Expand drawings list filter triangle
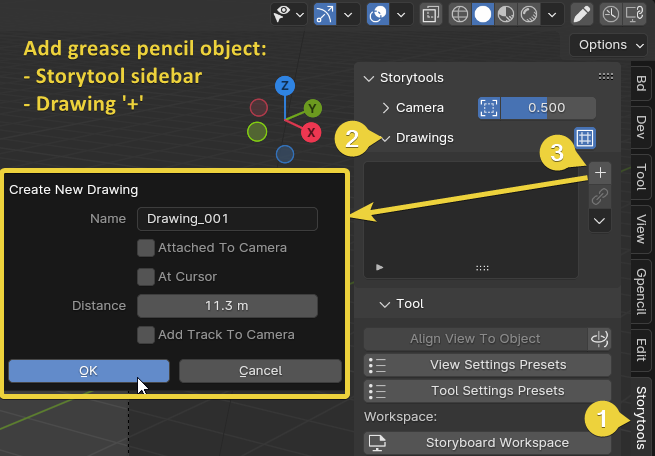The width and height of the screenshot is (655, 456). pos(379,267)
